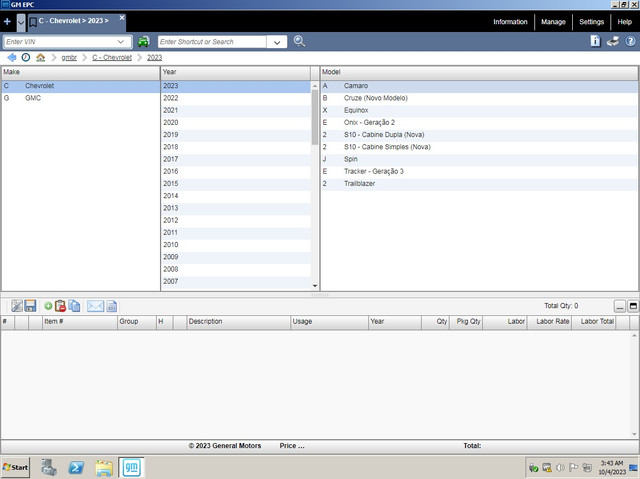Screen dimensions: 640x479
Task: Save the parts list with the floppy disk icon
Action: (30, 306)
